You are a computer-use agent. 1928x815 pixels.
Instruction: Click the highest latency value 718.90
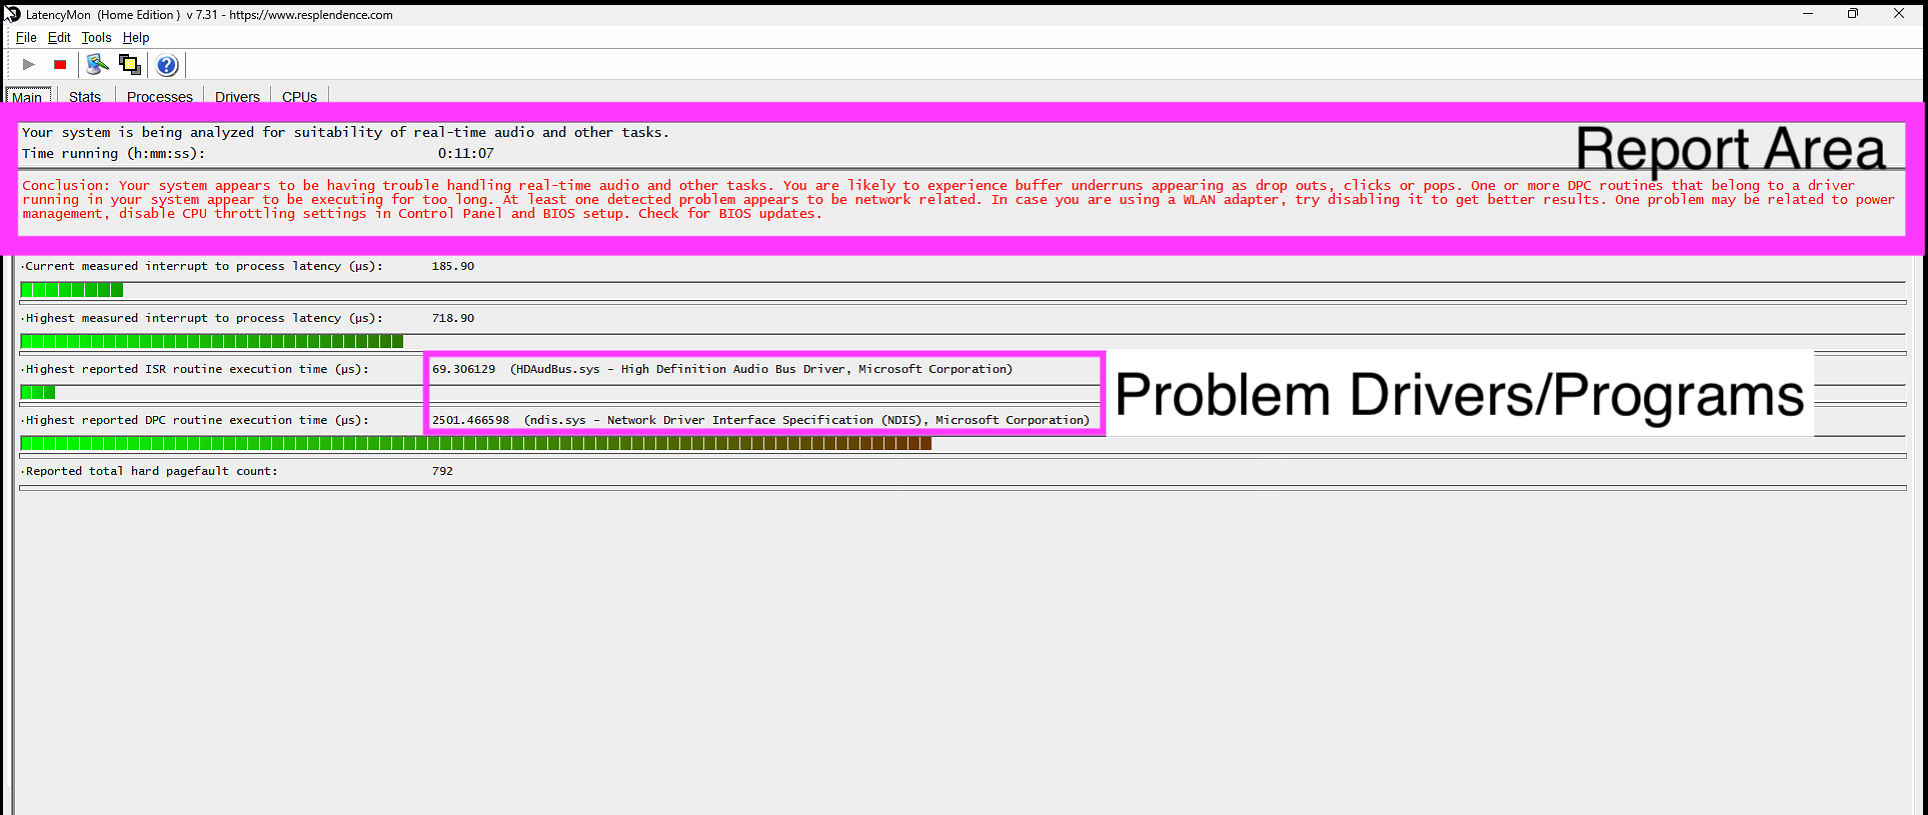[453, 318]
